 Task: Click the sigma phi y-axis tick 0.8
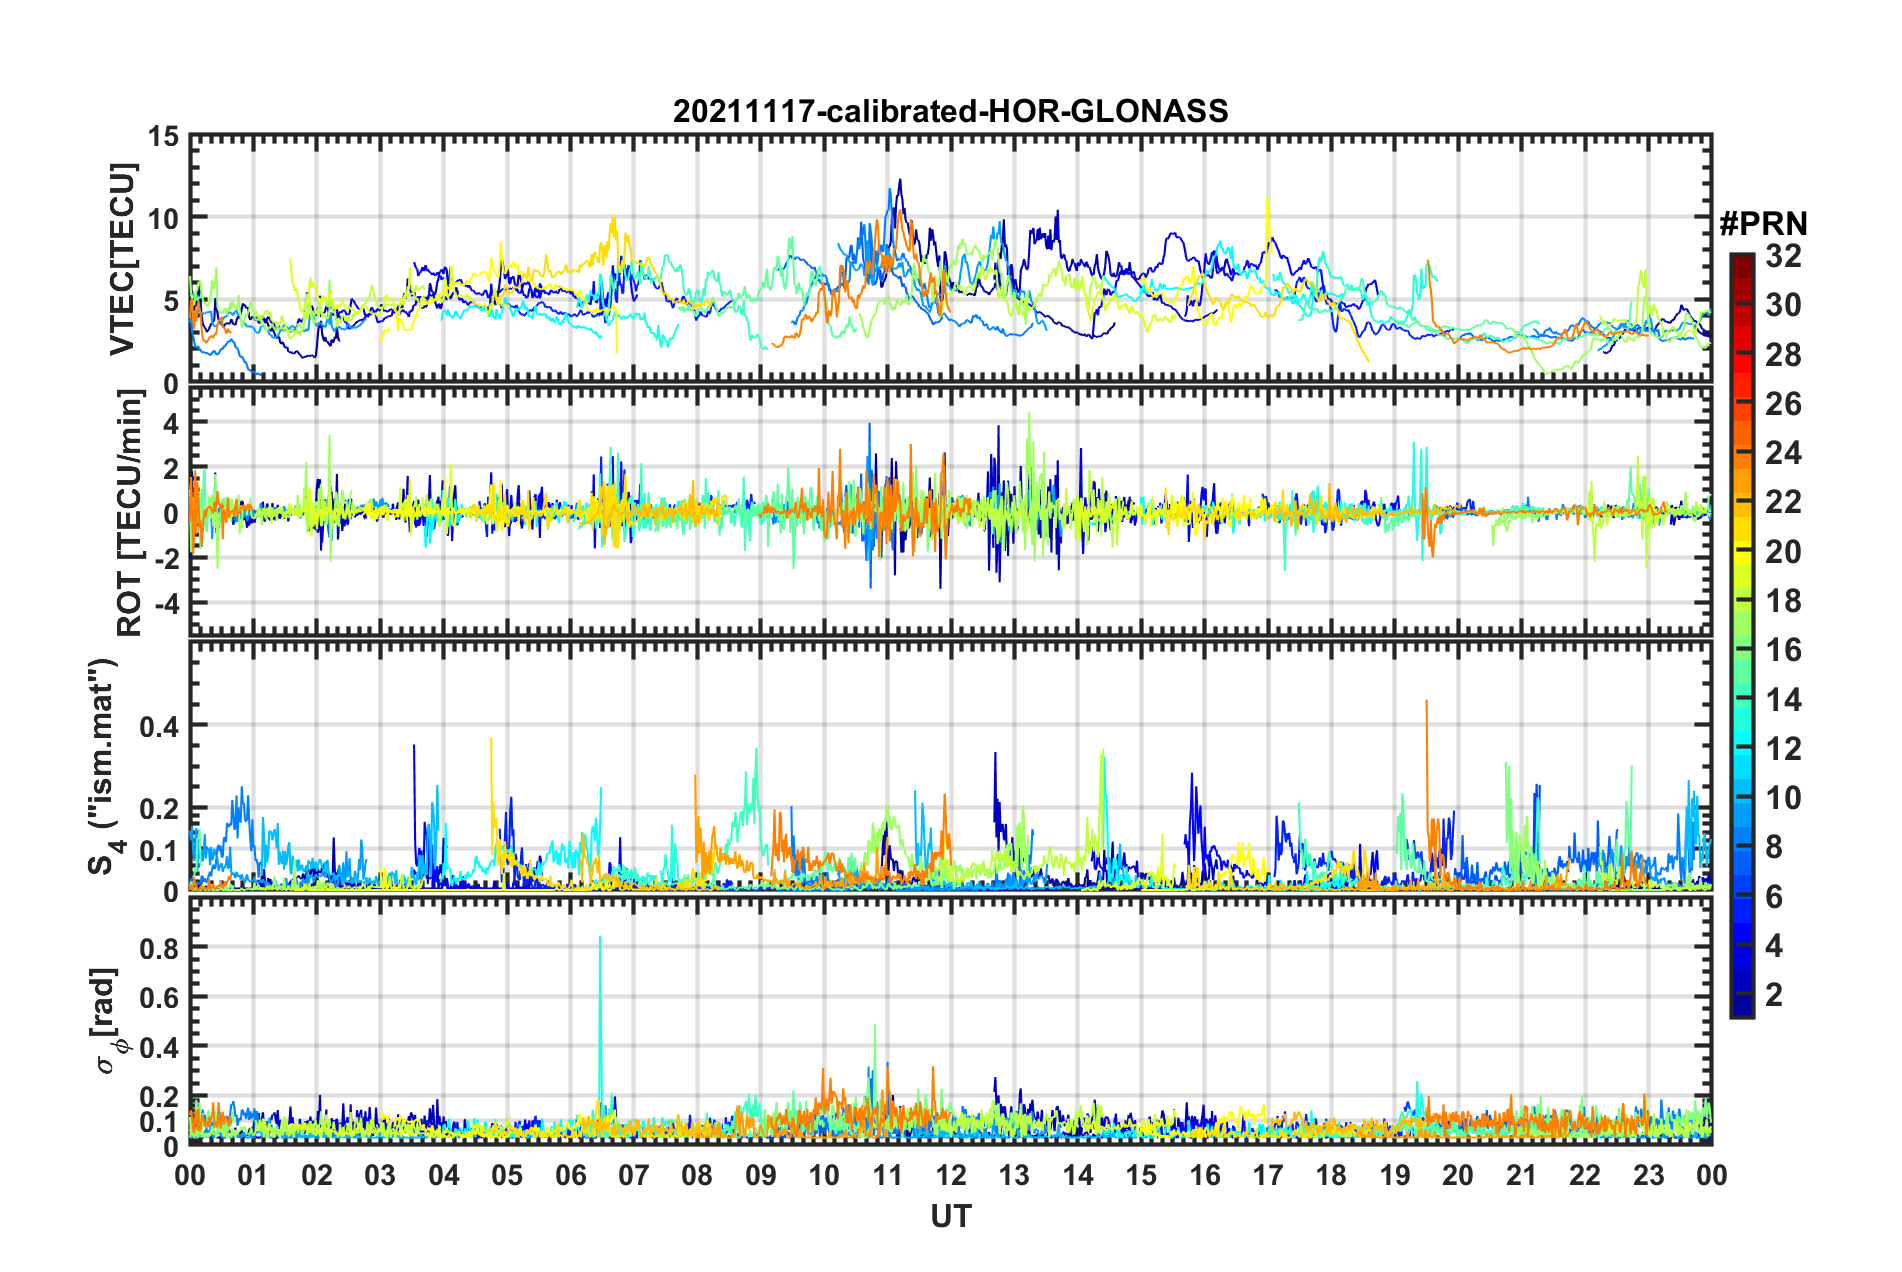[x=158, y=948]
